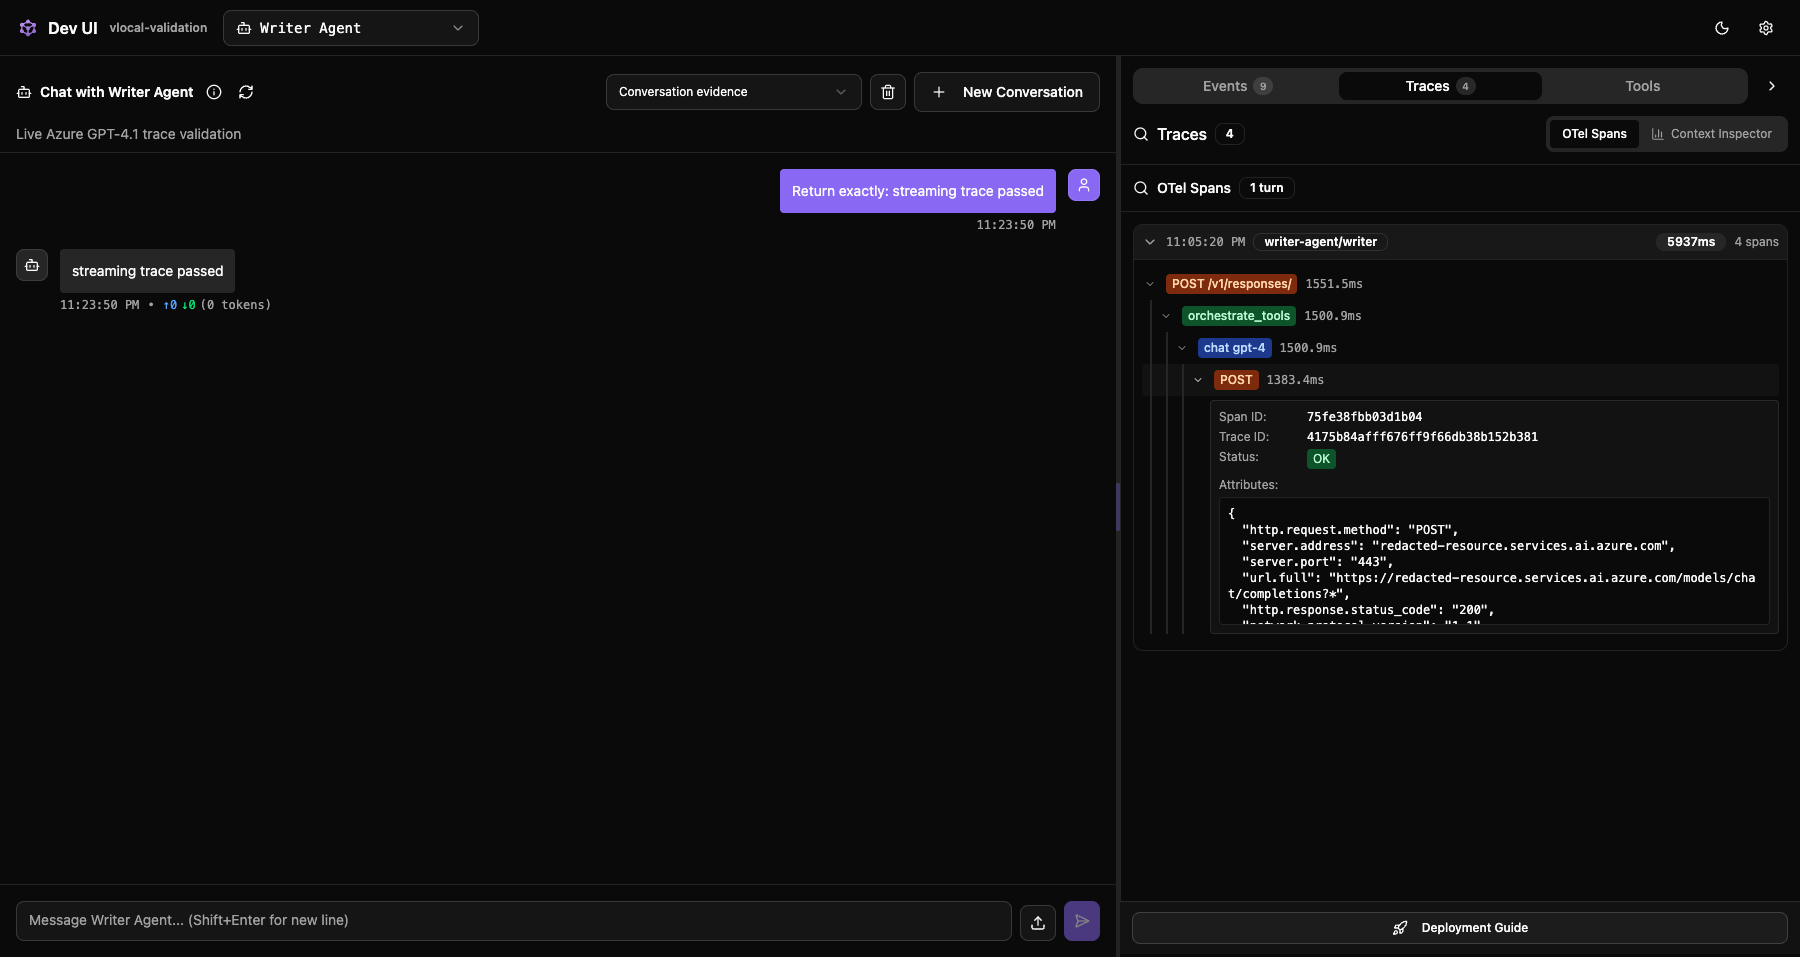Click the Dev UI logo icon
The height and width of the screenshot is (957, 1800).
(28, 28)
